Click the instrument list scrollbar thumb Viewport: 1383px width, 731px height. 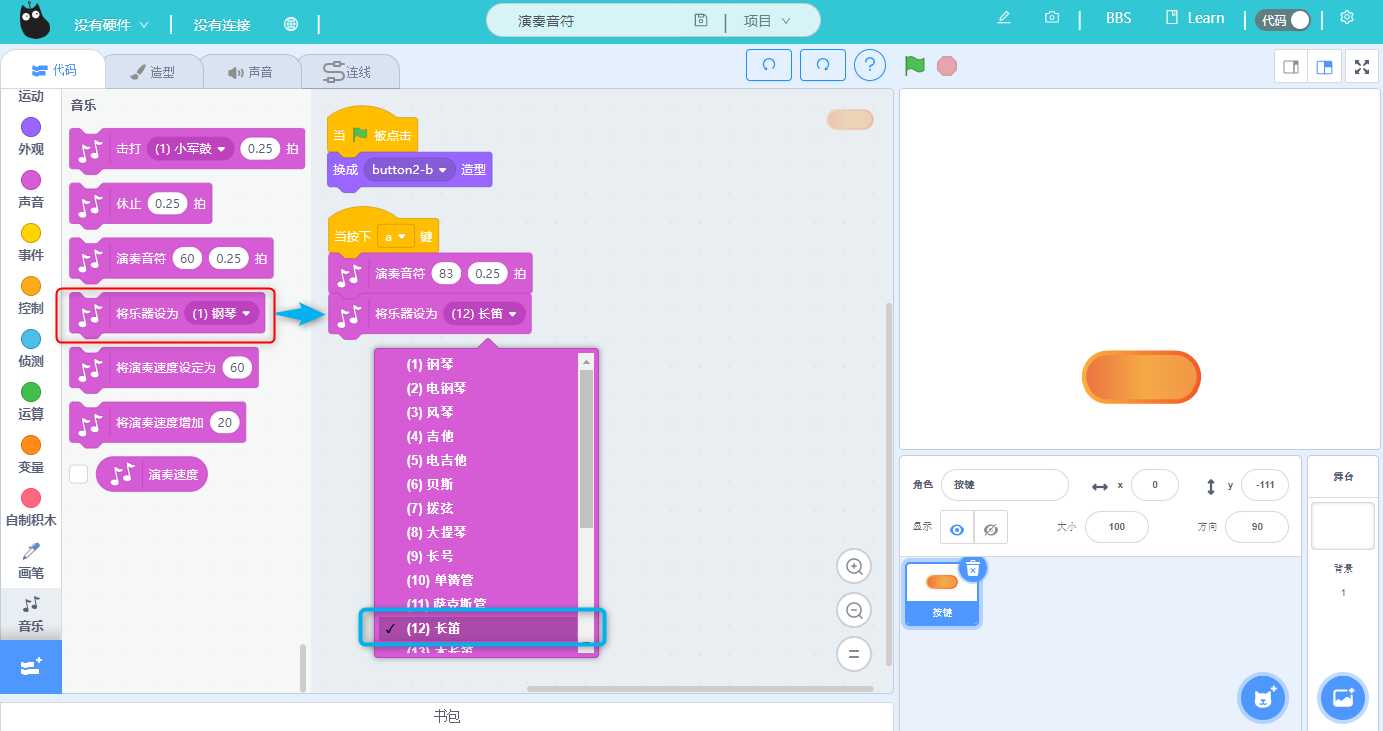point(587,448)
